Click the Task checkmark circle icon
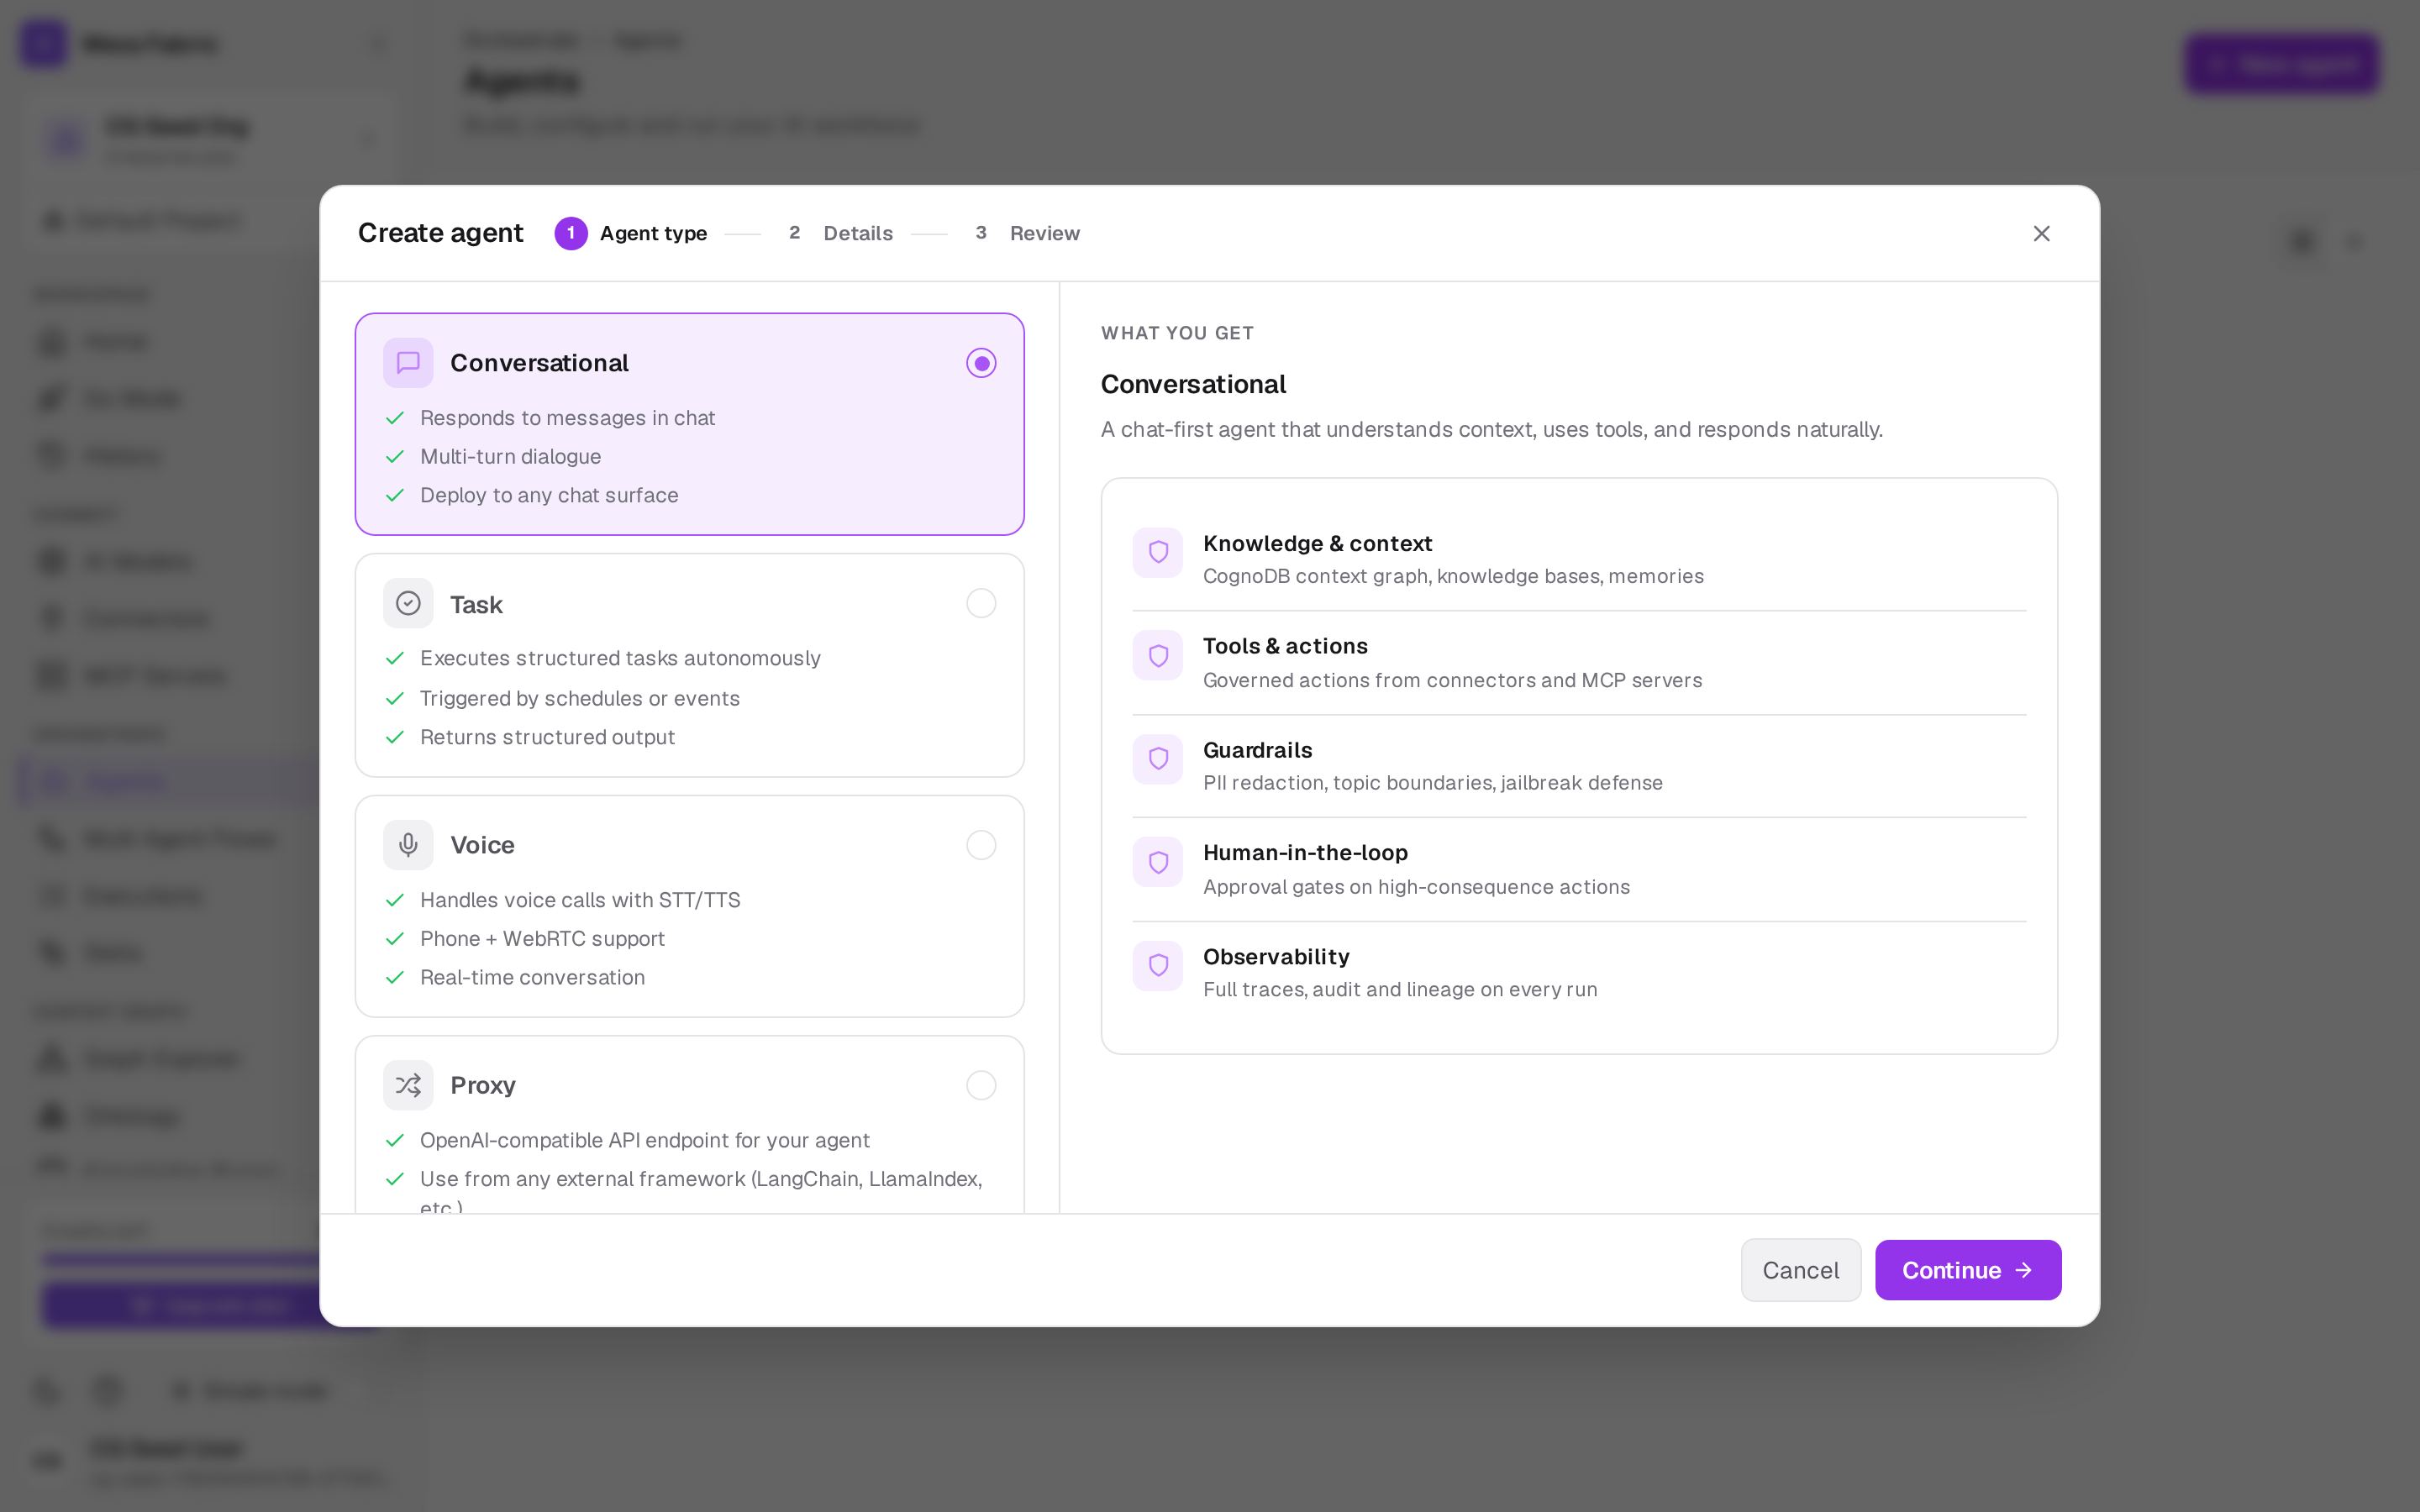This screenshot has height=1512, width=2420. pyautogui.click(x=408, y=604)
